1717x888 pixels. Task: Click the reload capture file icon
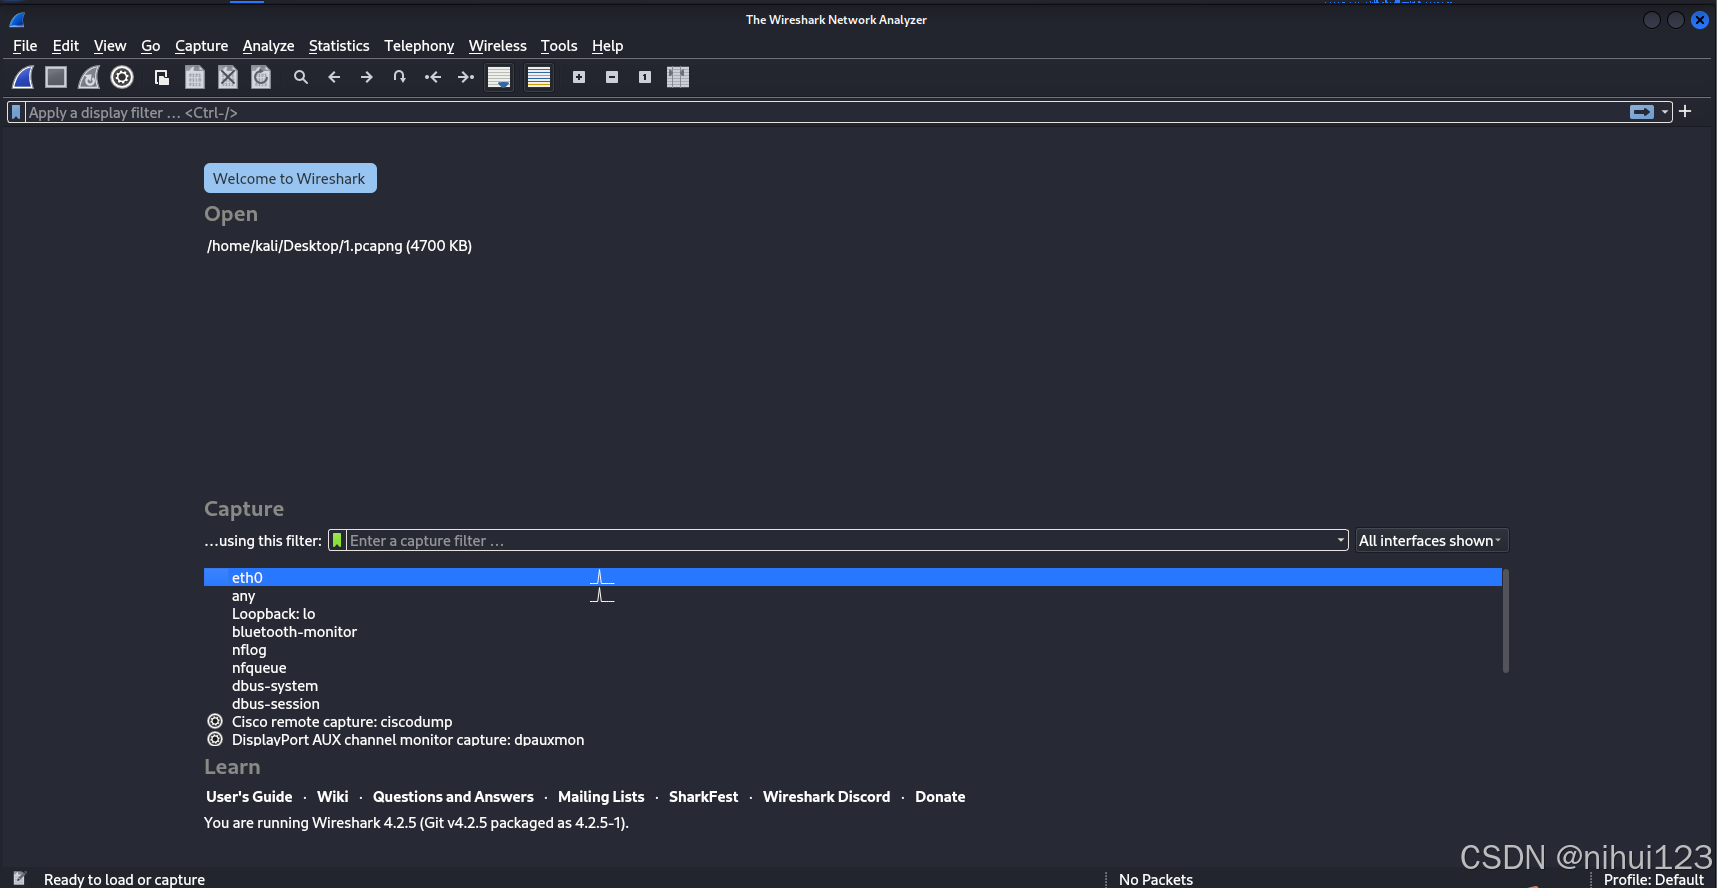click(261, 77)
